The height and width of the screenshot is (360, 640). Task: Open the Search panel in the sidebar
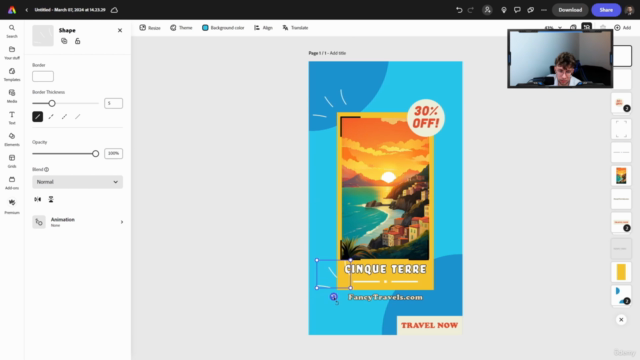point(12,31)
